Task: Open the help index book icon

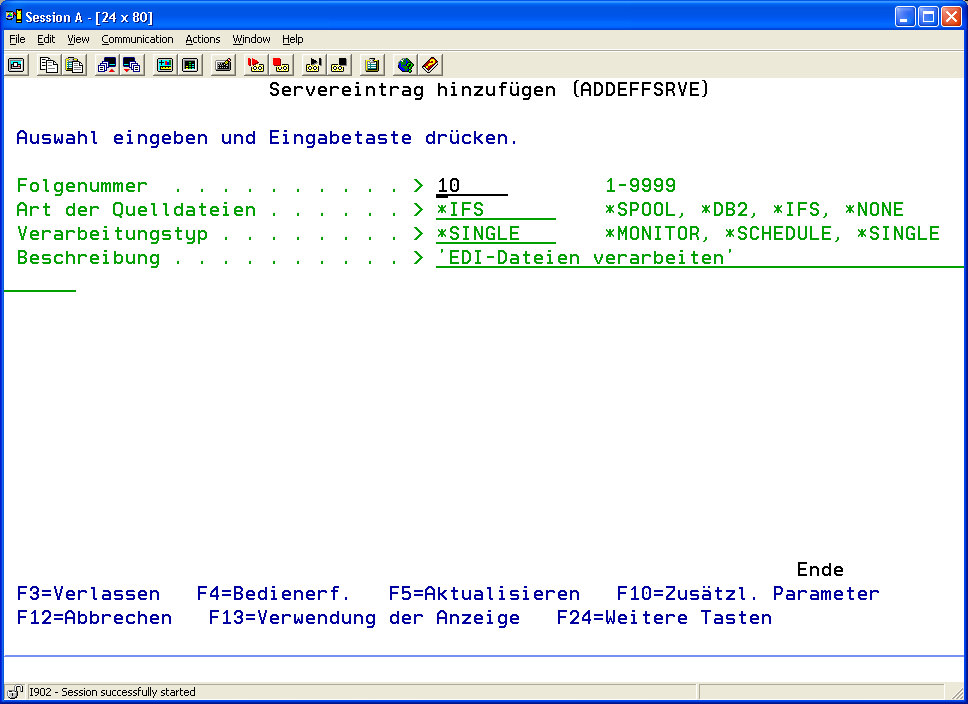Action: coord(430,65)
